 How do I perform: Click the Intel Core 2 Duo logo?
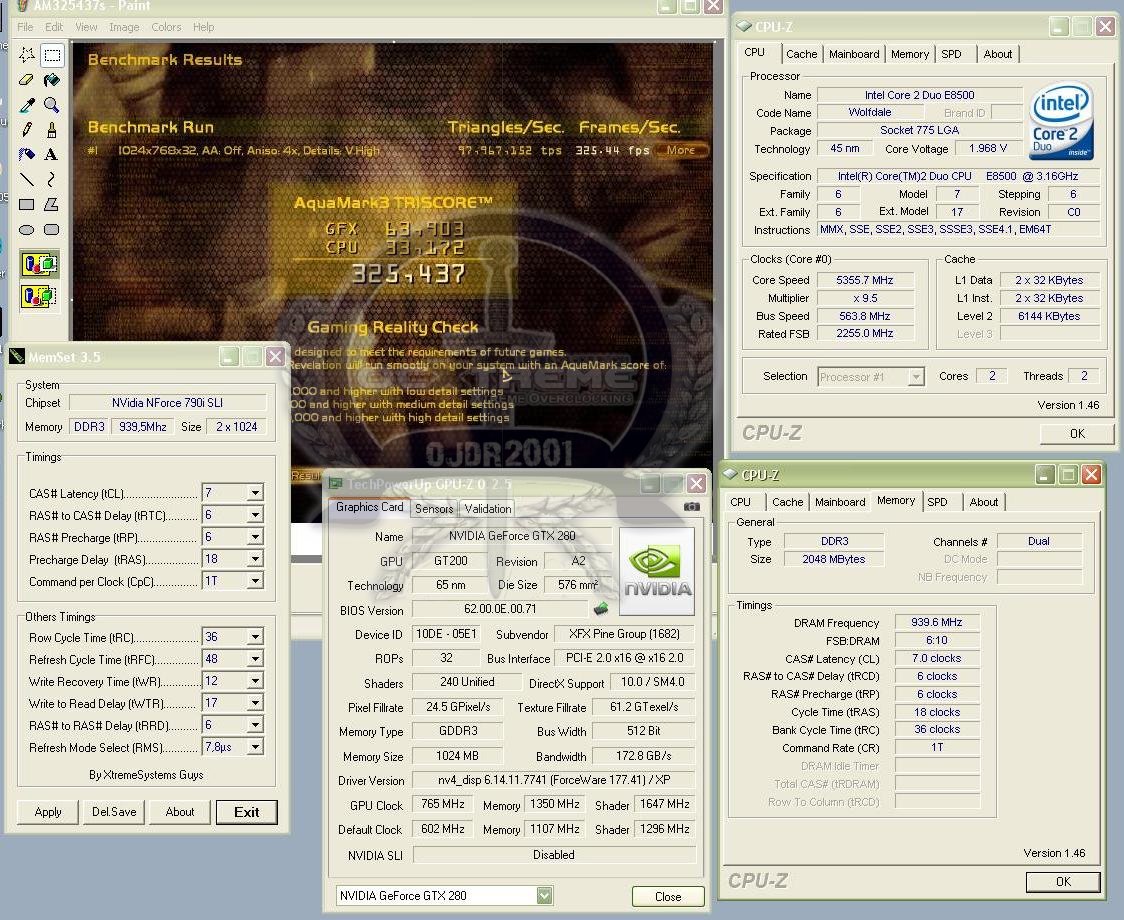(x=1062, y=120)
